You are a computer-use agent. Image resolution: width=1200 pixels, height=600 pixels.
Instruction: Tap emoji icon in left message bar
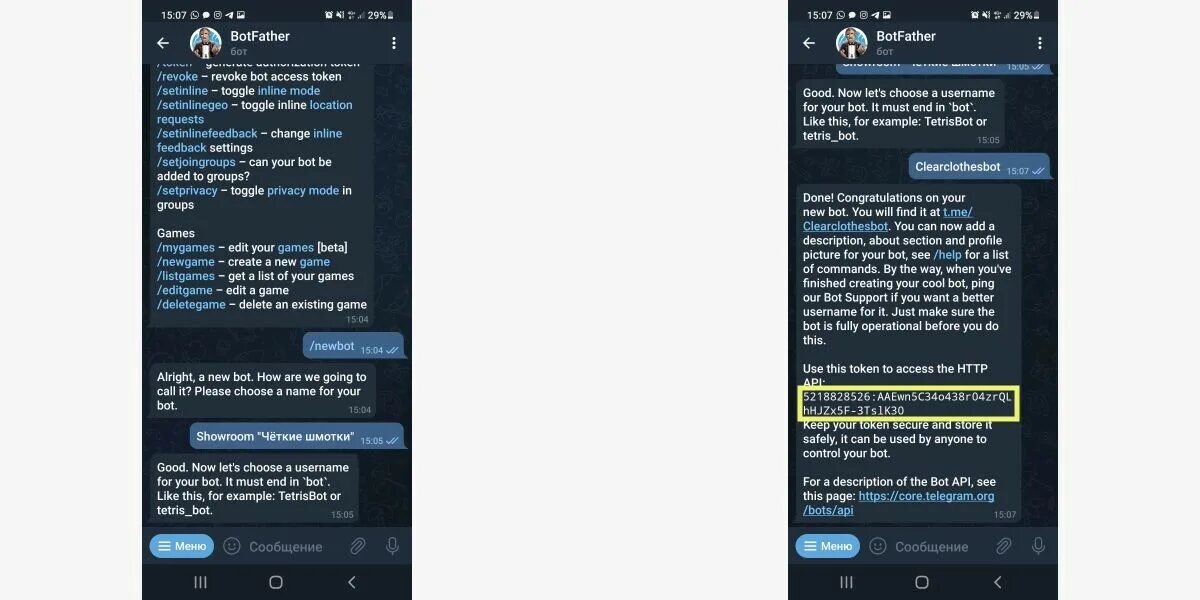(232, 546)
